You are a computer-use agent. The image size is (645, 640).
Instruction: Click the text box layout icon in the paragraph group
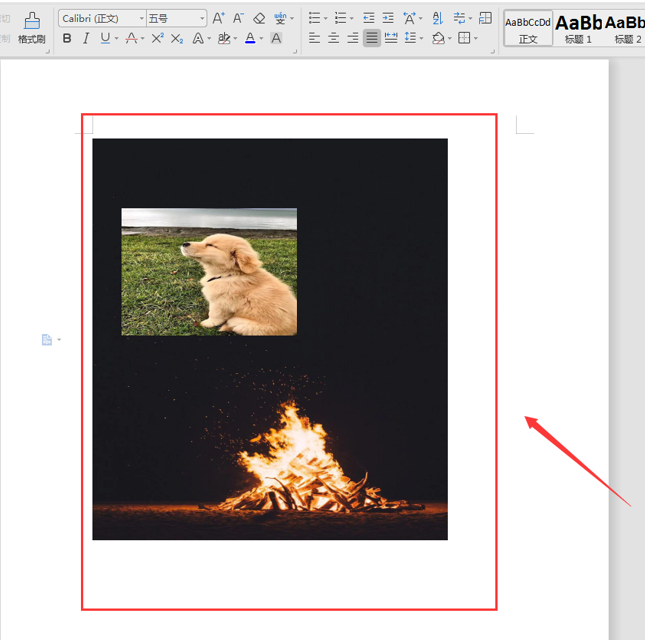click(486, 18)
